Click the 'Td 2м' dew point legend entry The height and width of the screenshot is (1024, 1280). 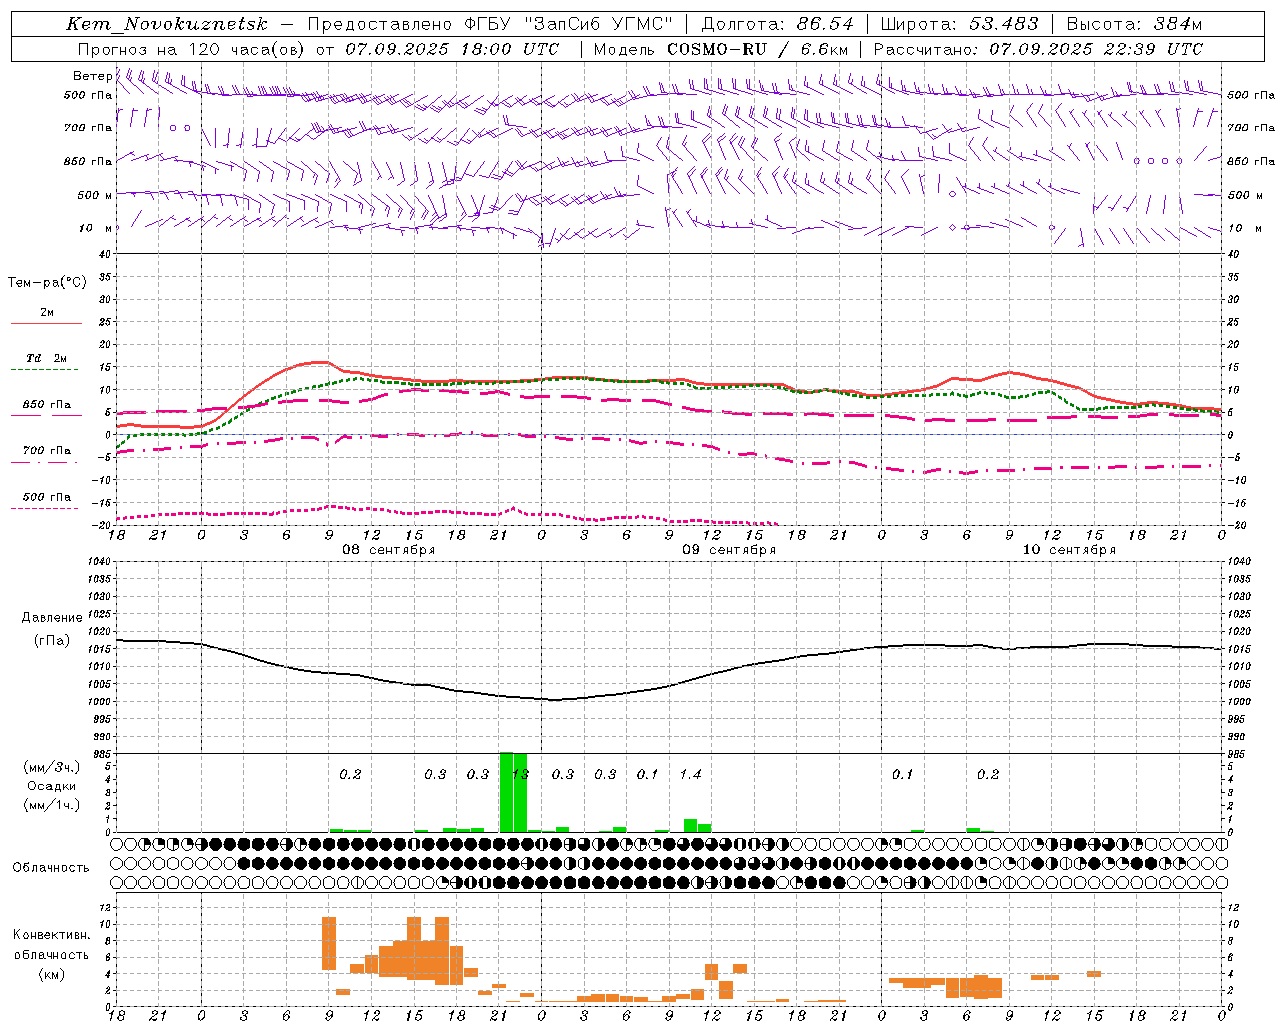[46, 358]
